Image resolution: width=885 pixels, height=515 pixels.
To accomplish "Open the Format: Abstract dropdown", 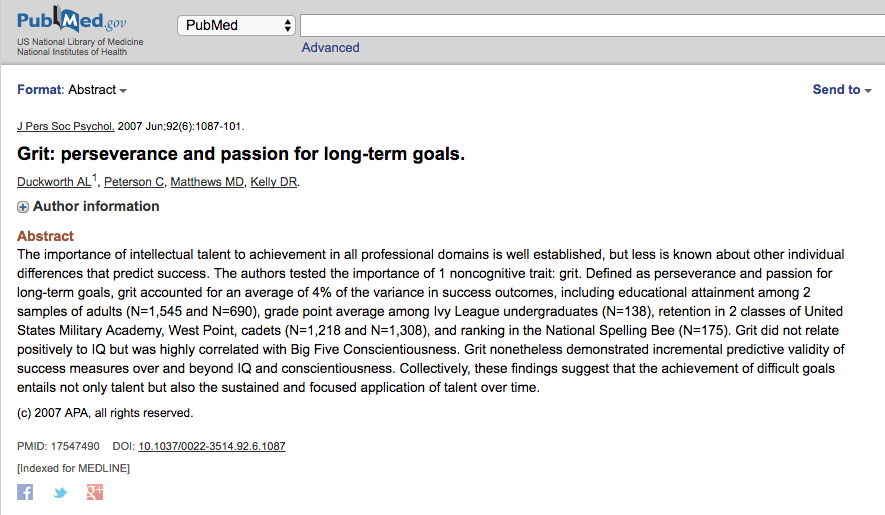I will [x=72, y=90].
